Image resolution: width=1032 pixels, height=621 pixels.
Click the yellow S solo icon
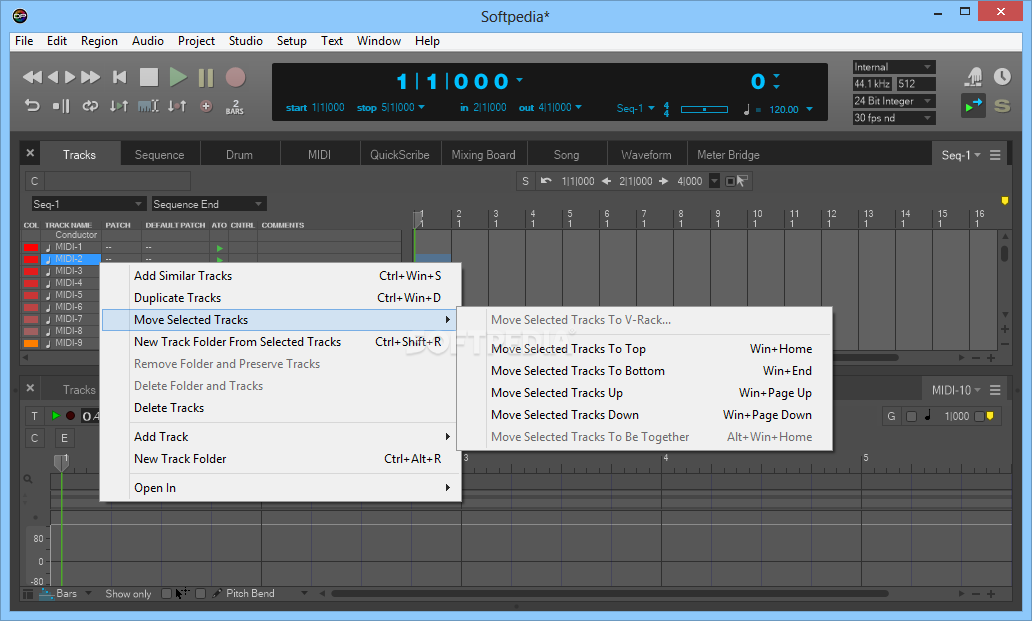(x=1002, y=105)
